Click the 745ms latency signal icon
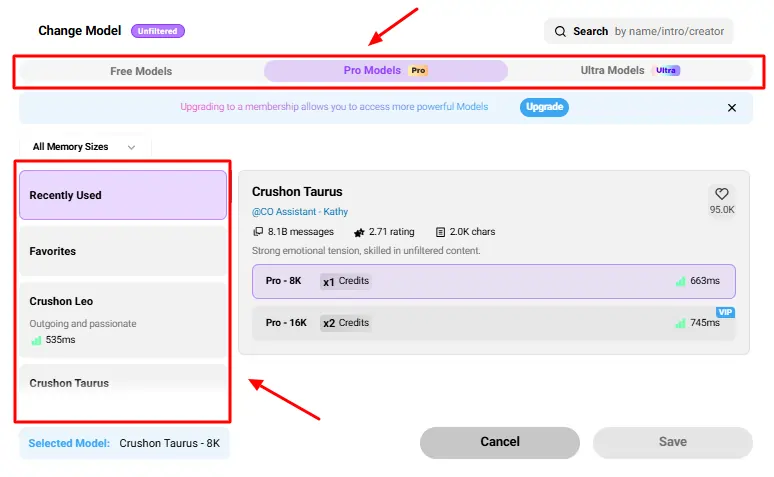The height and width of the screenshot is (477, 774). tap(680, 323)
